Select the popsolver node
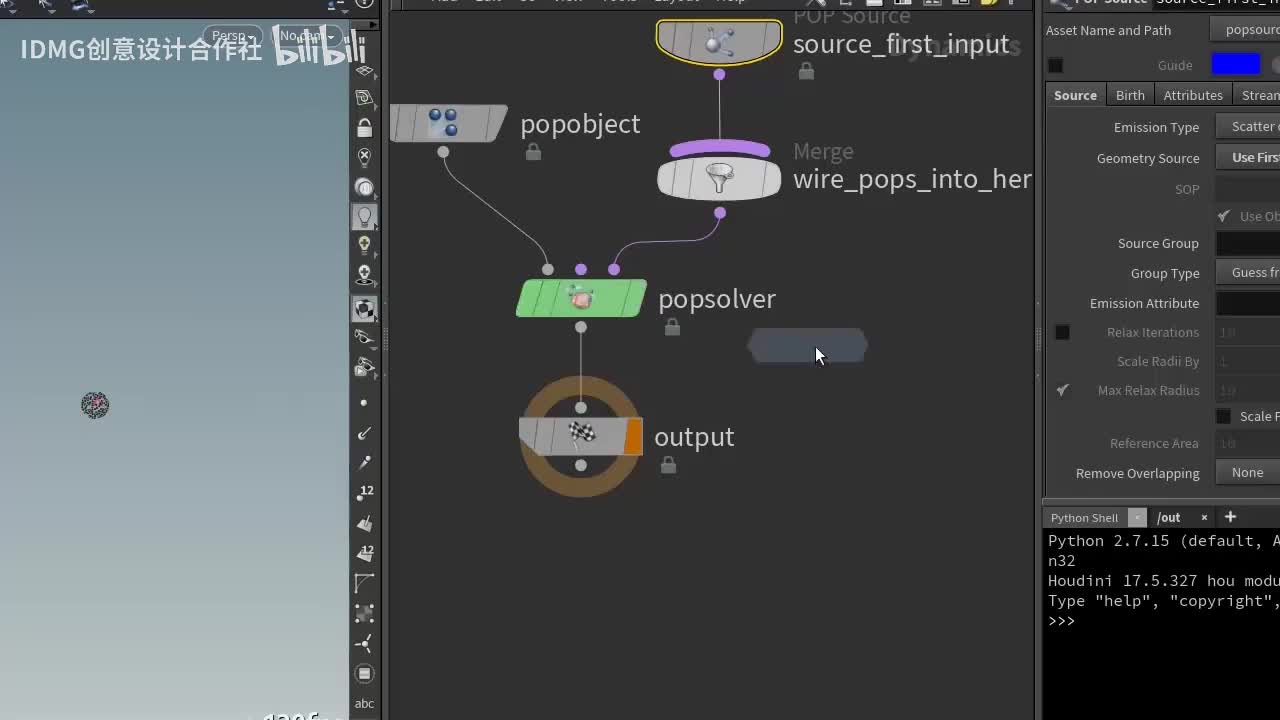The width and height of the screenshot is (1280, 720). [x=581, y=298]
